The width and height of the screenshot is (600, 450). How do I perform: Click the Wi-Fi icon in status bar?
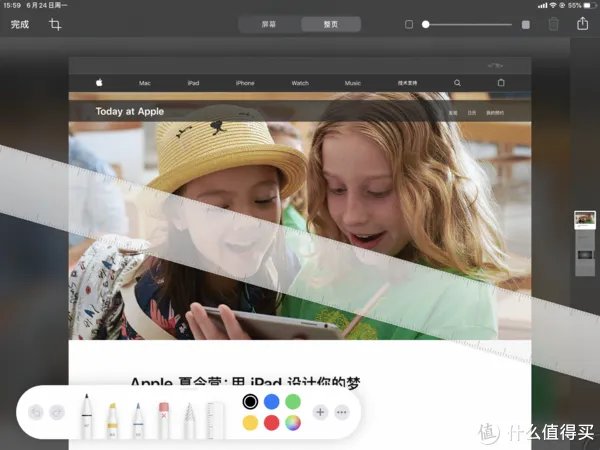coord(553,5)
